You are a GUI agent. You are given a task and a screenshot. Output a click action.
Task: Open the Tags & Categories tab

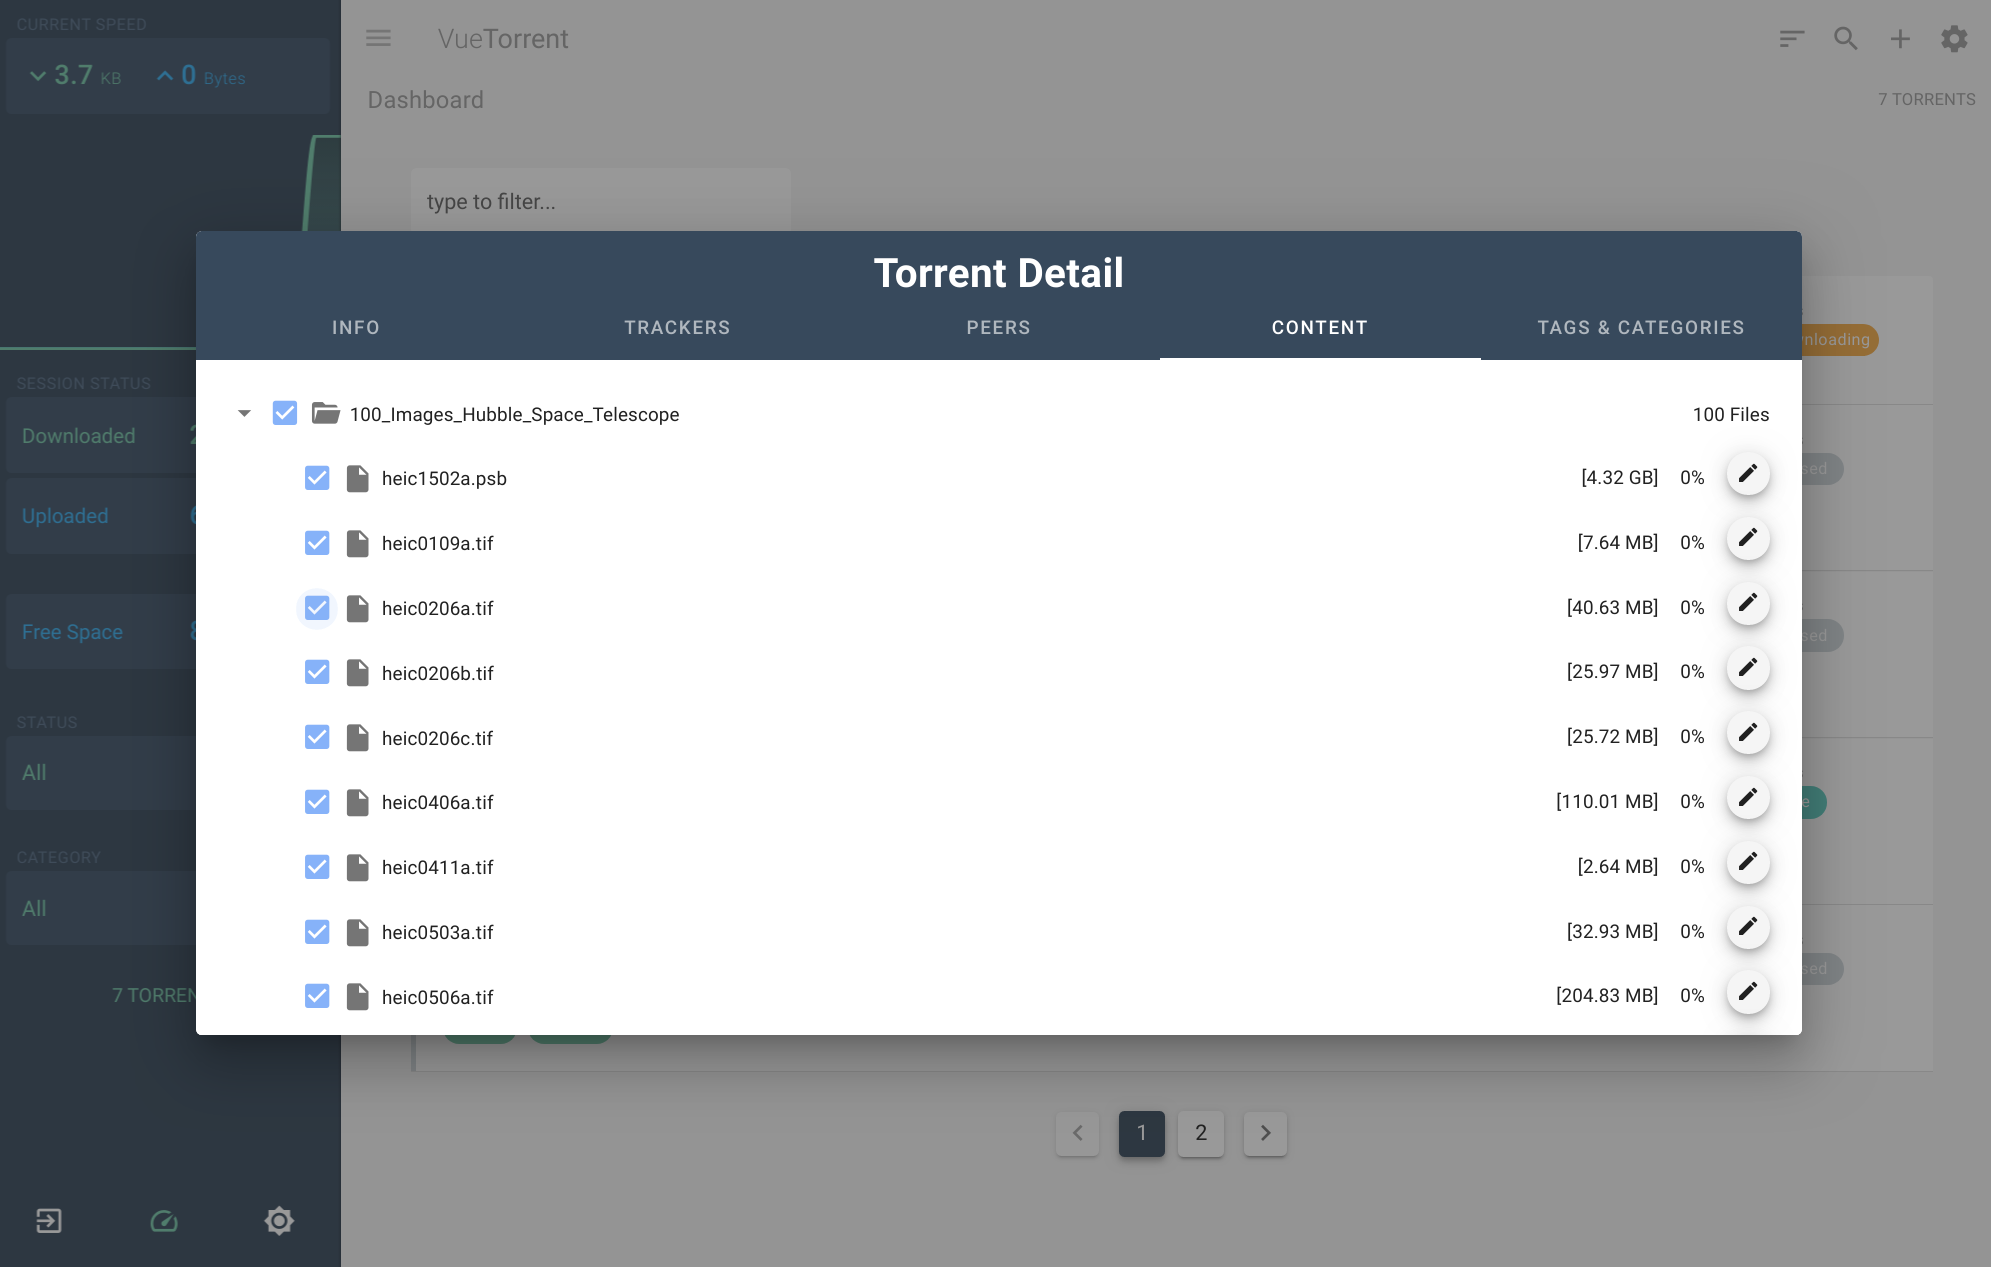[1640, 327]
